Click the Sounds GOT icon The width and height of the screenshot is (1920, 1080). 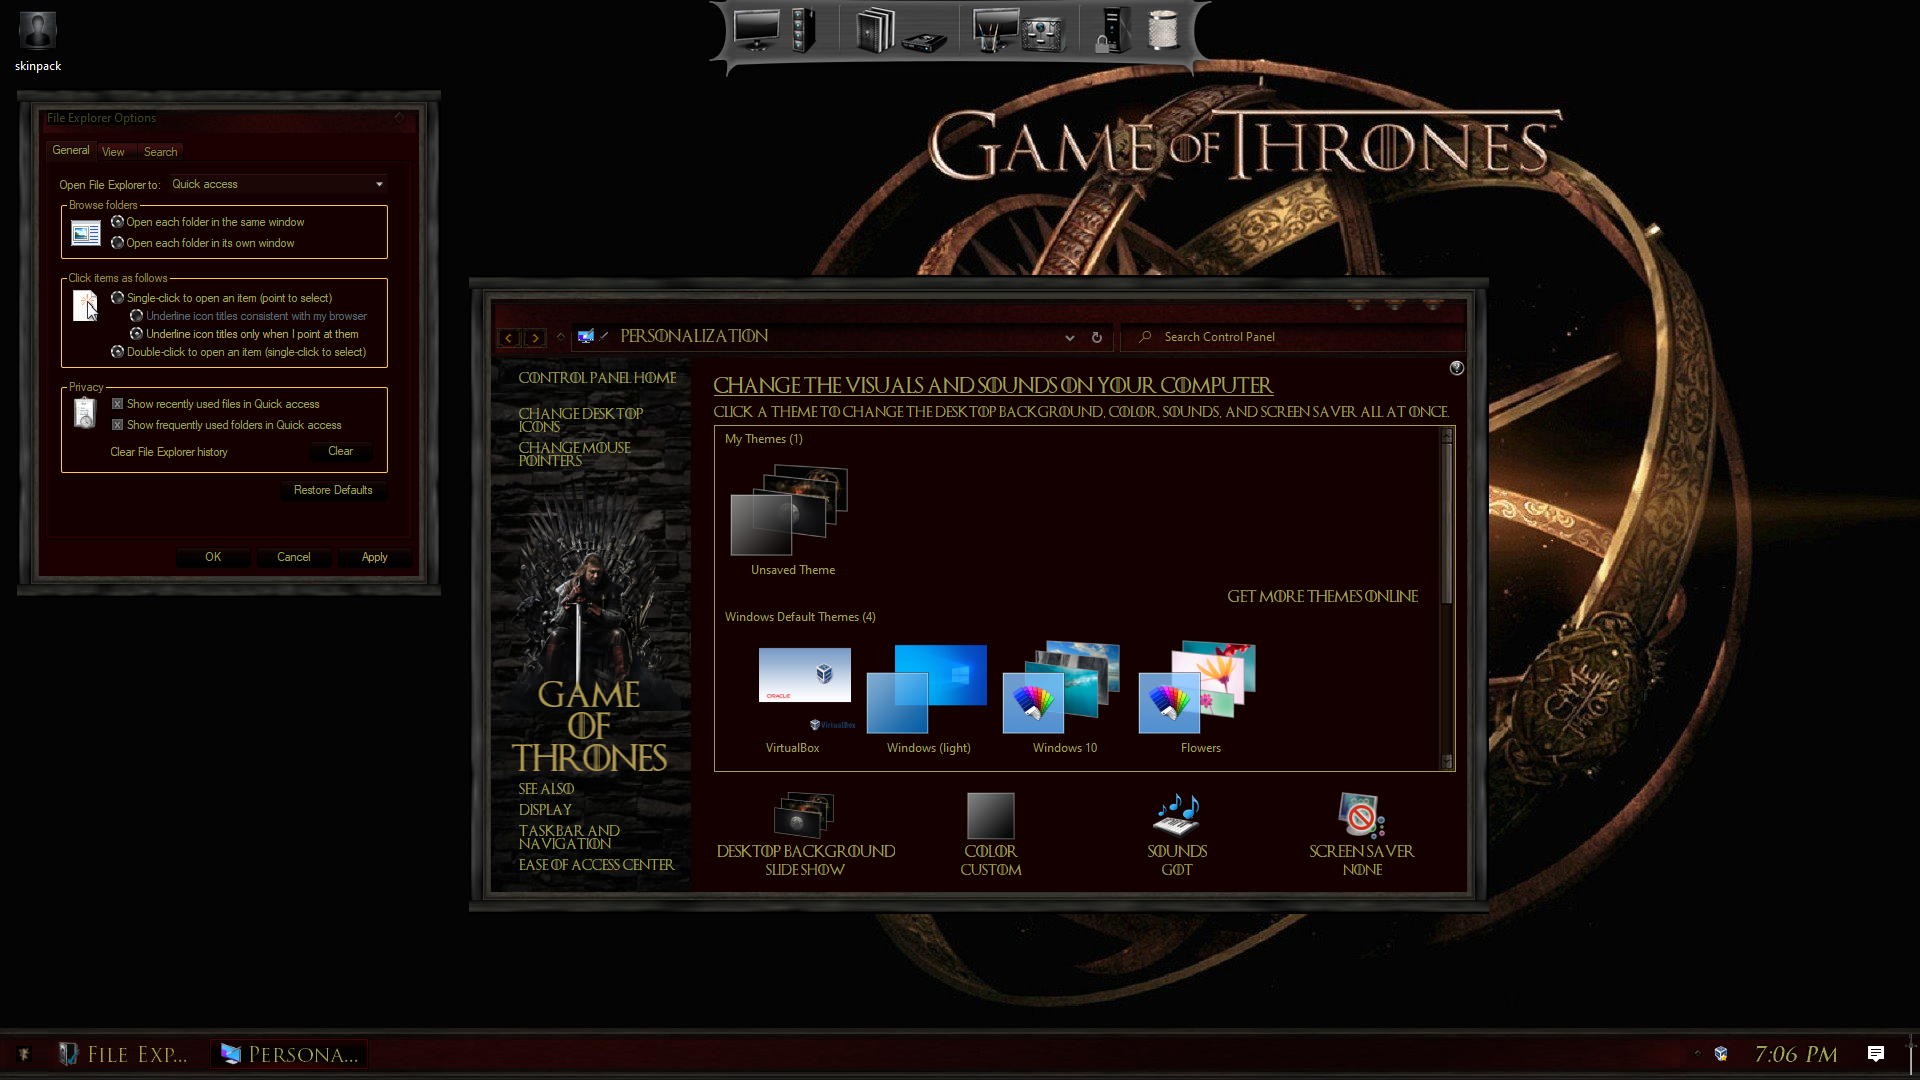tap(1176, 816)
